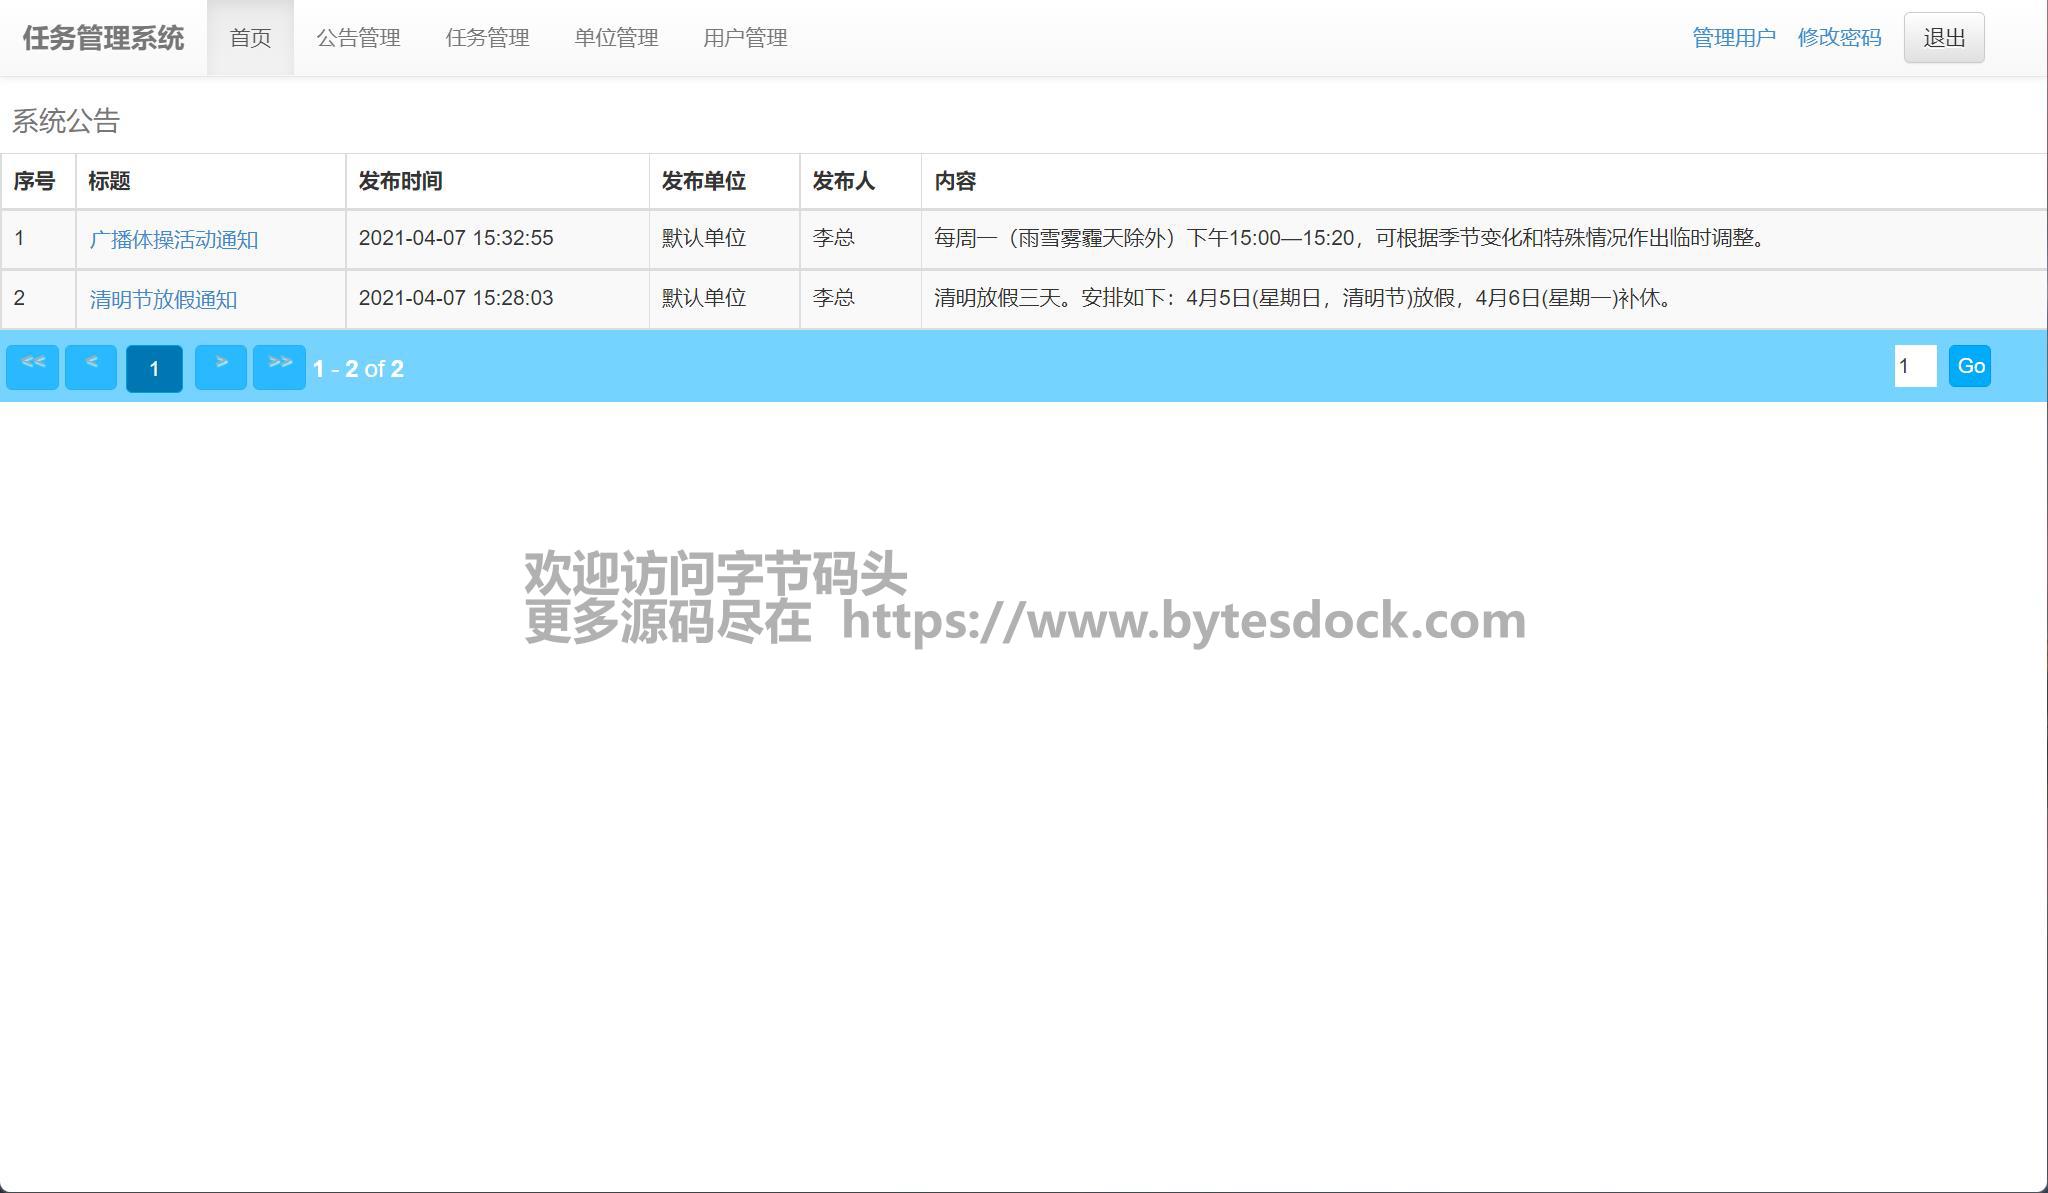Screen dimensions: 2048x1193
Task: Open 任务管理 menu item
Action: pyautogui.click(x=487, y=38)
